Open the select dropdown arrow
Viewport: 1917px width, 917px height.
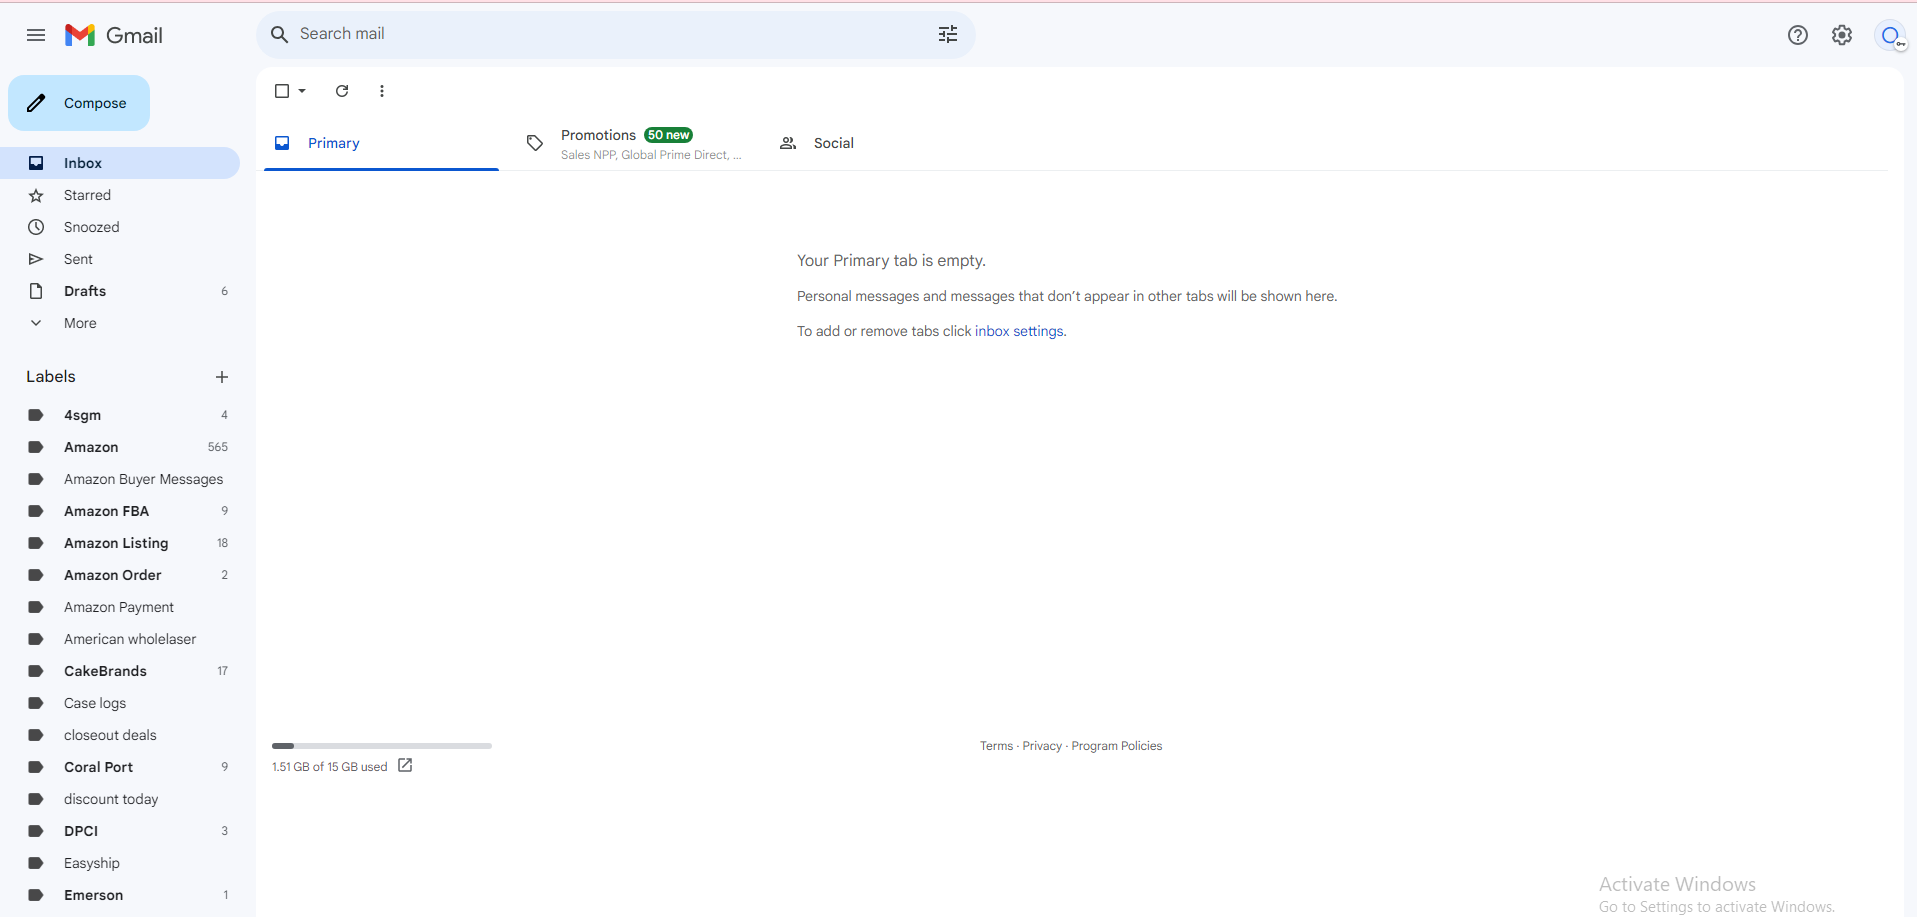(302, 91)
